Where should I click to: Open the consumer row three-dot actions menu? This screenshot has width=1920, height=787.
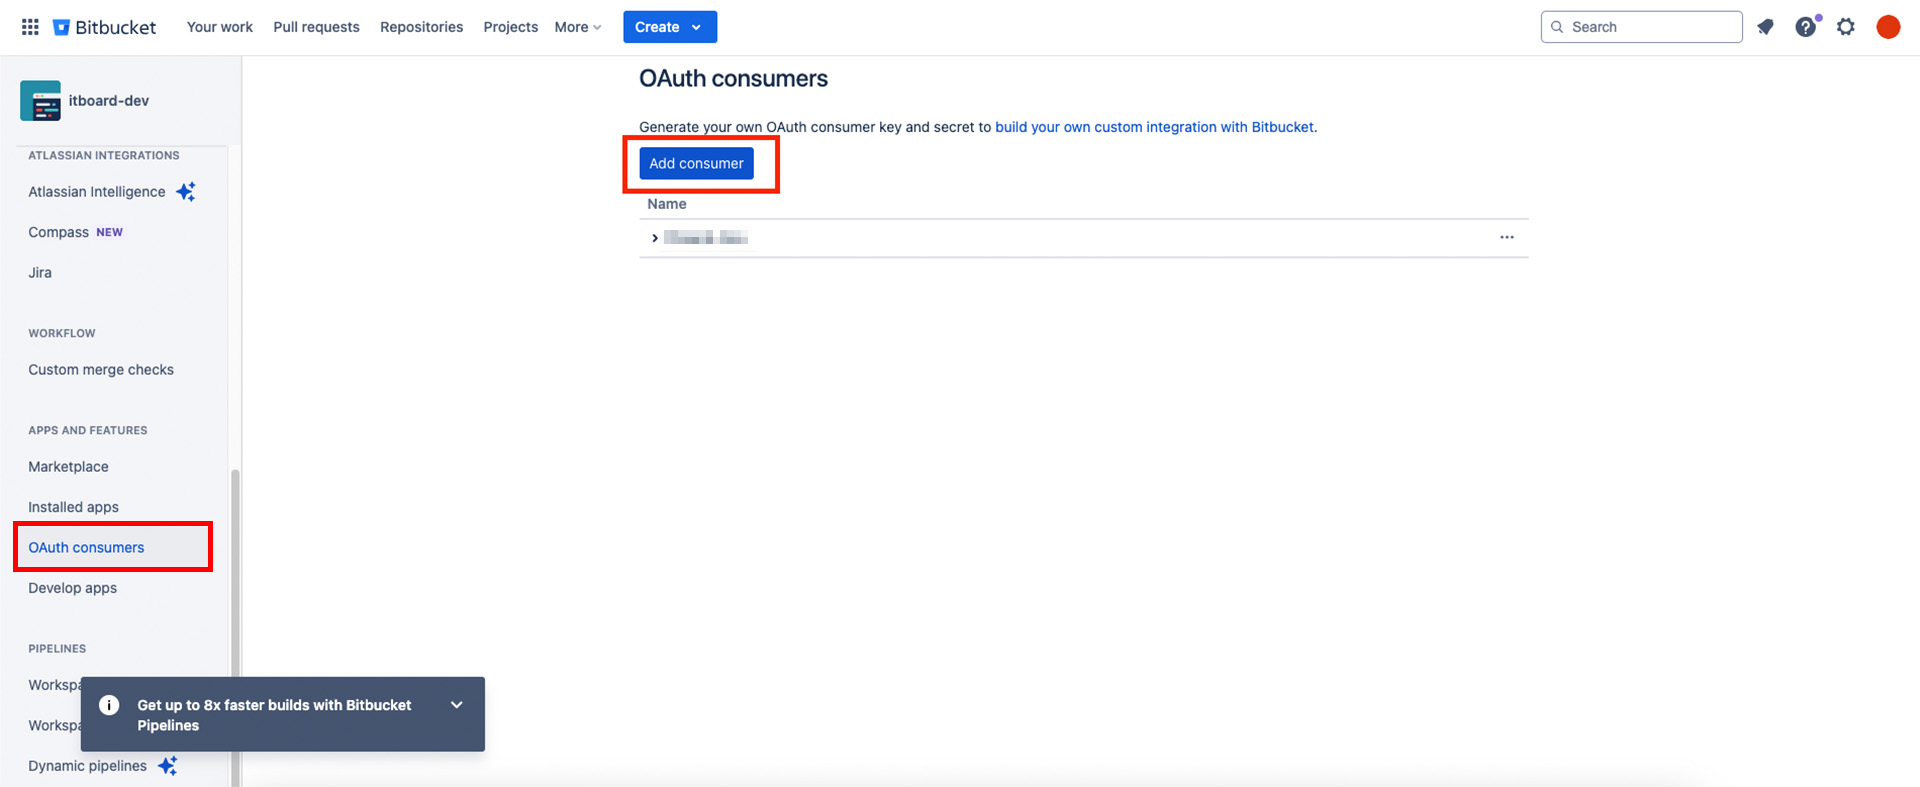point(1506,238)
